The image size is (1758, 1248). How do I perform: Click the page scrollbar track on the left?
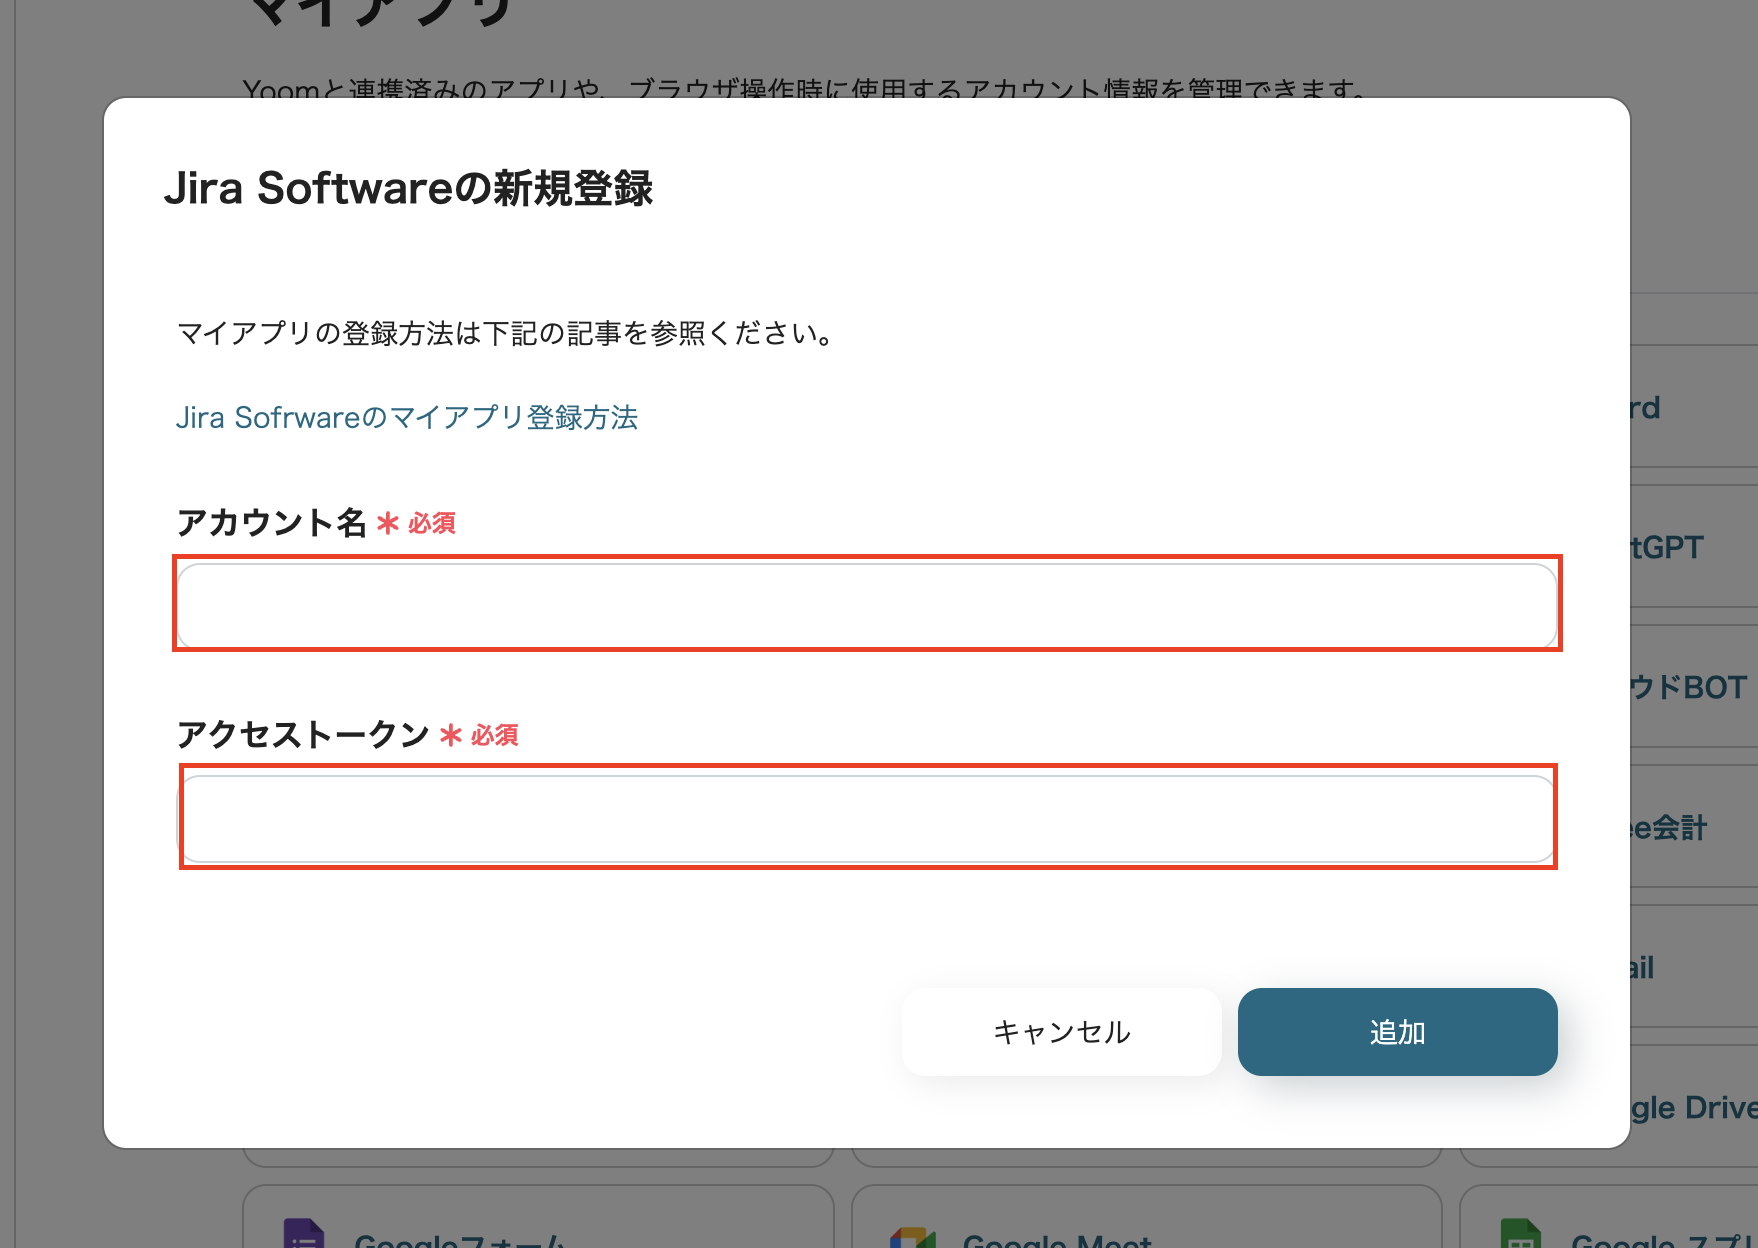pyautogui.click(x=14, y=600)
